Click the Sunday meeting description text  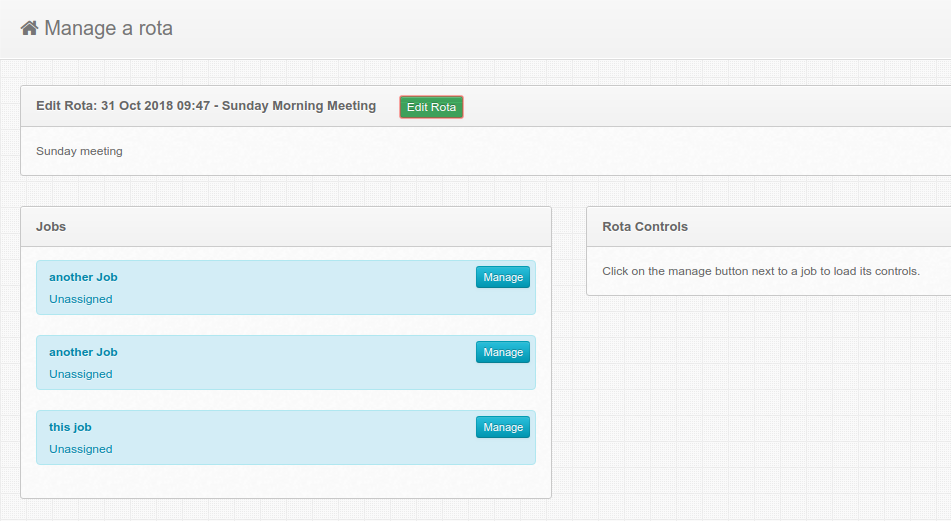coord(79,151)
